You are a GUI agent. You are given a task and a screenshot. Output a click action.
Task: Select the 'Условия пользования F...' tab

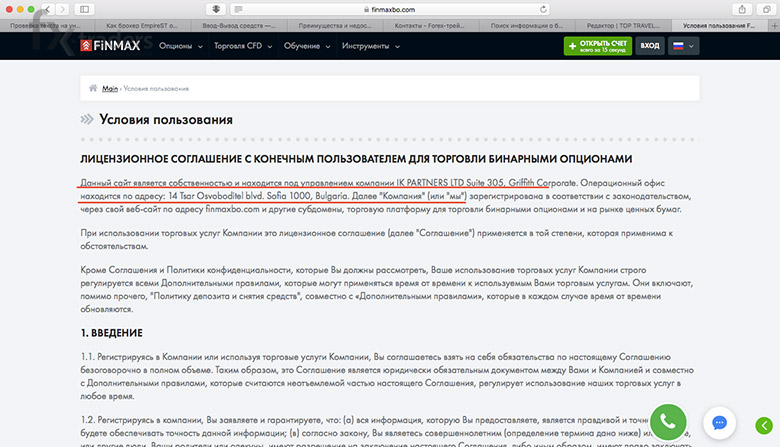[719, 25]
